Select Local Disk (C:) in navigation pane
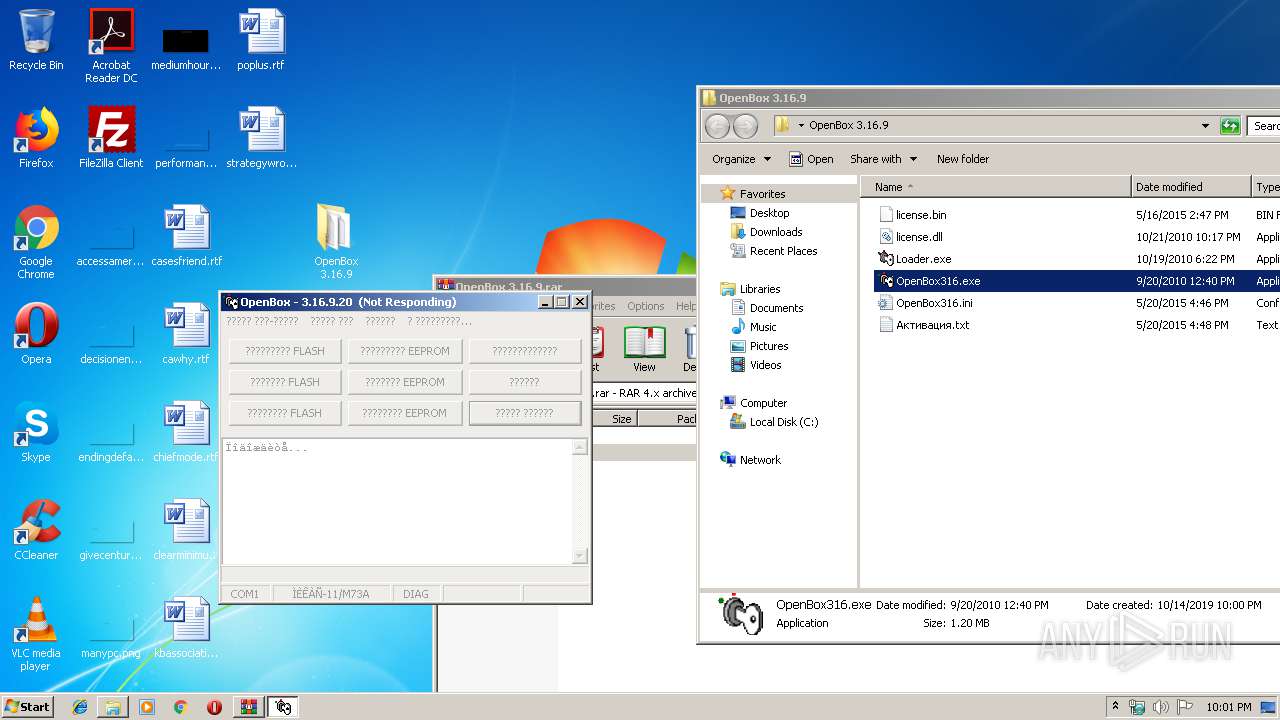This screenshot has height=720, width=1280. click(784, 422)
